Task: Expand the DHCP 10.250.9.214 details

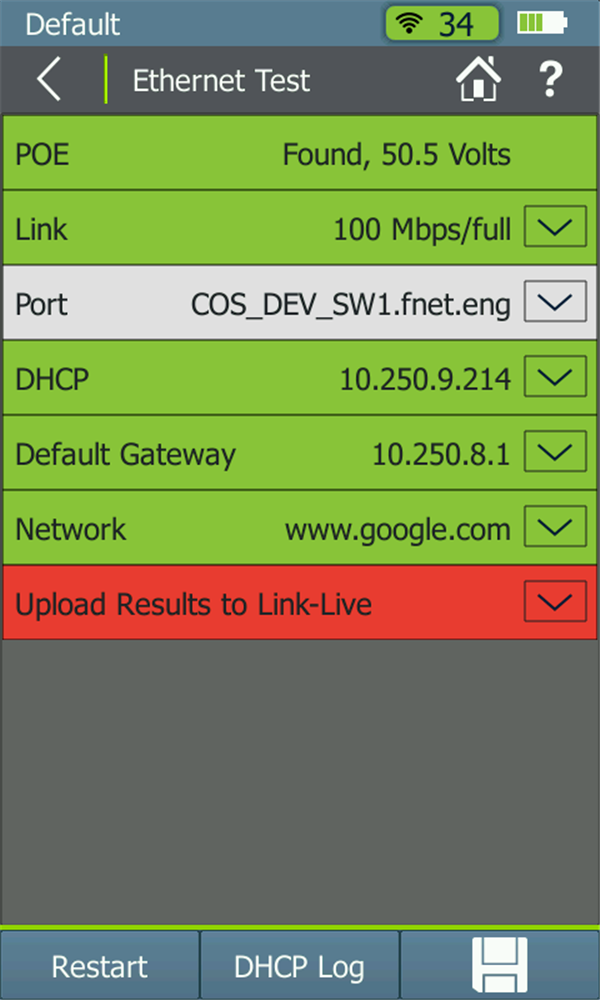Action: tap(555, 376)
